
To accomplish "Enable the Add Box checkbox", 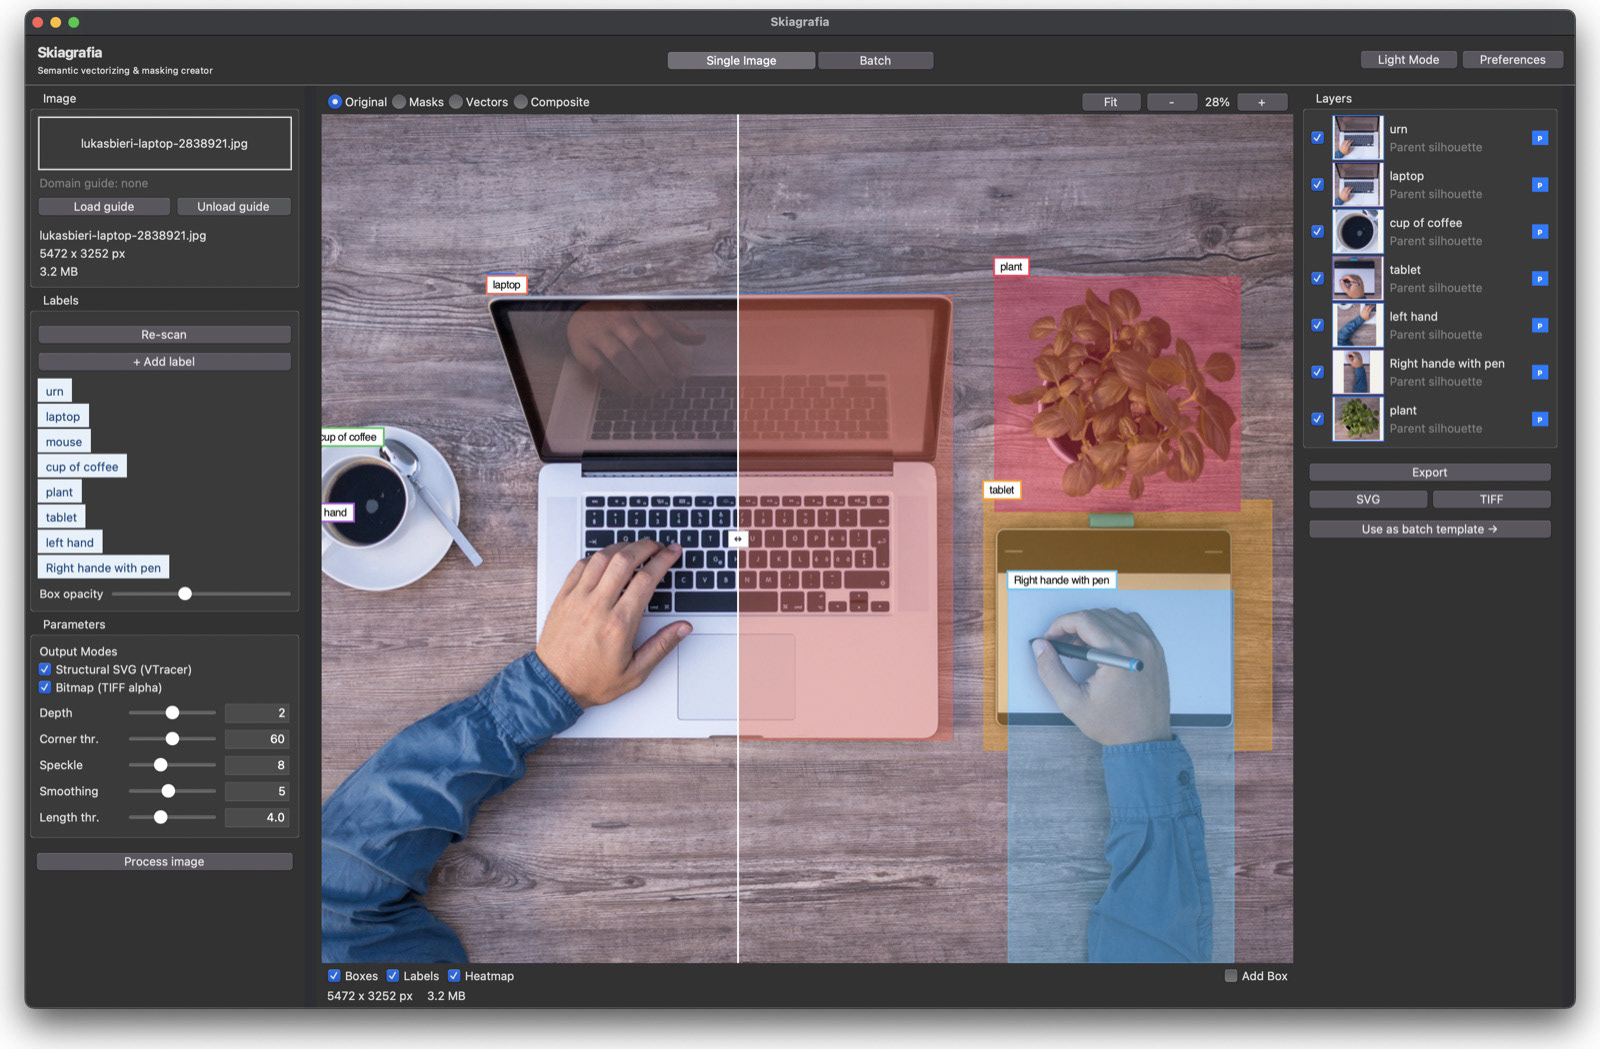I will pos(1230,975).
